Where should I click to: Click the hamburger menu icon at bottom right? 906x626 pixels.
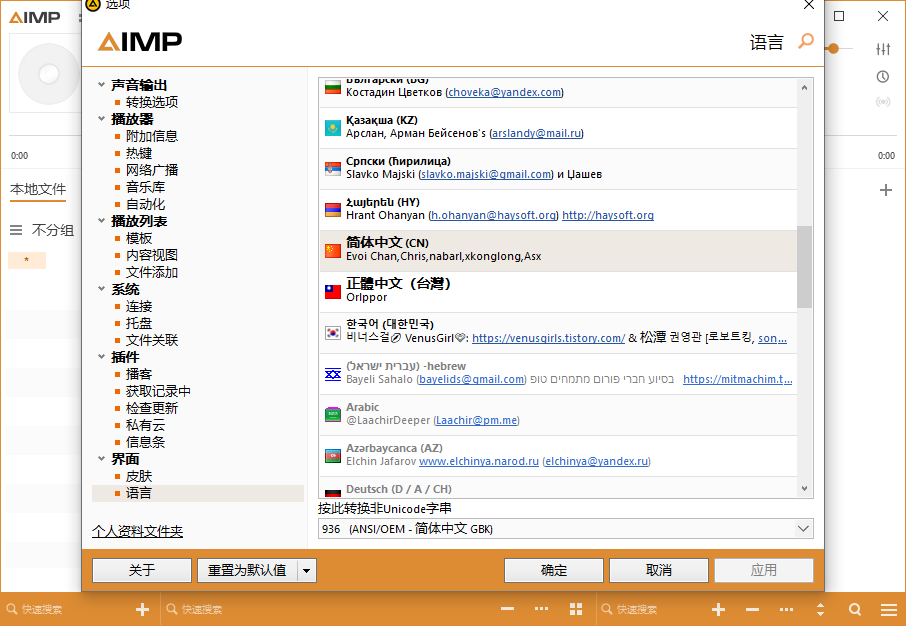point(889,609)
